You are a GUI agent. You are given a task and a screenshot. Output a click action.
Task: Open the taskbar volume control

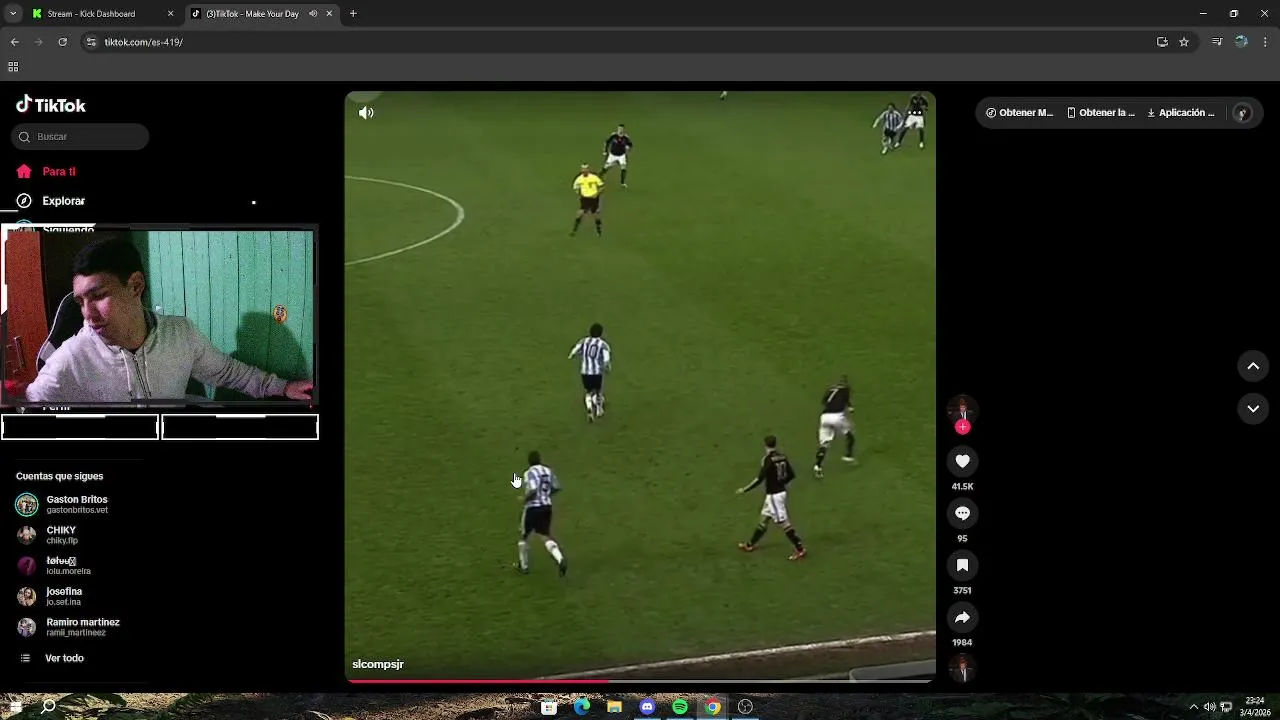point(1210,707)
